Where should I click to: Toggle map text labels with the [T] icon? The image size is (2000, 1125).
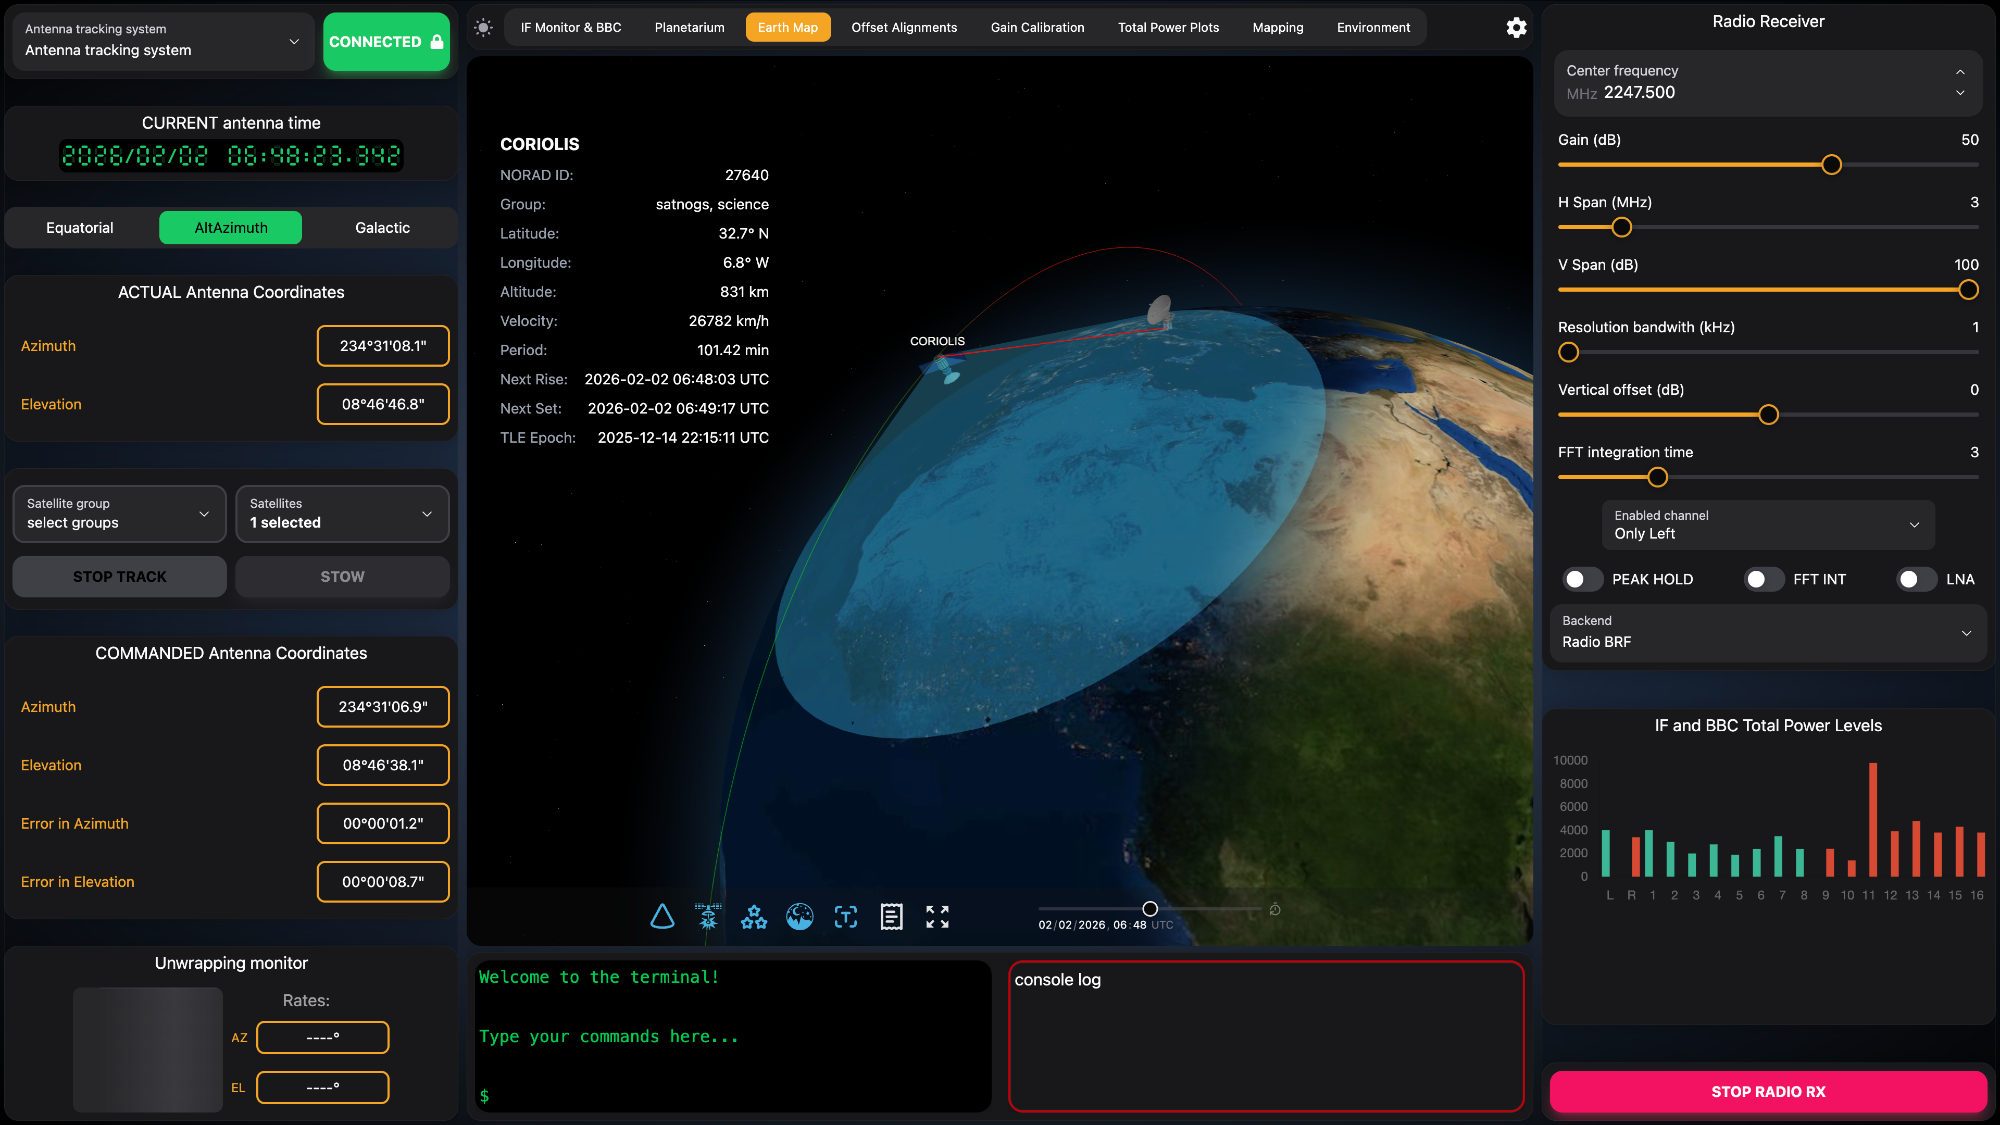tap(846, 916)
